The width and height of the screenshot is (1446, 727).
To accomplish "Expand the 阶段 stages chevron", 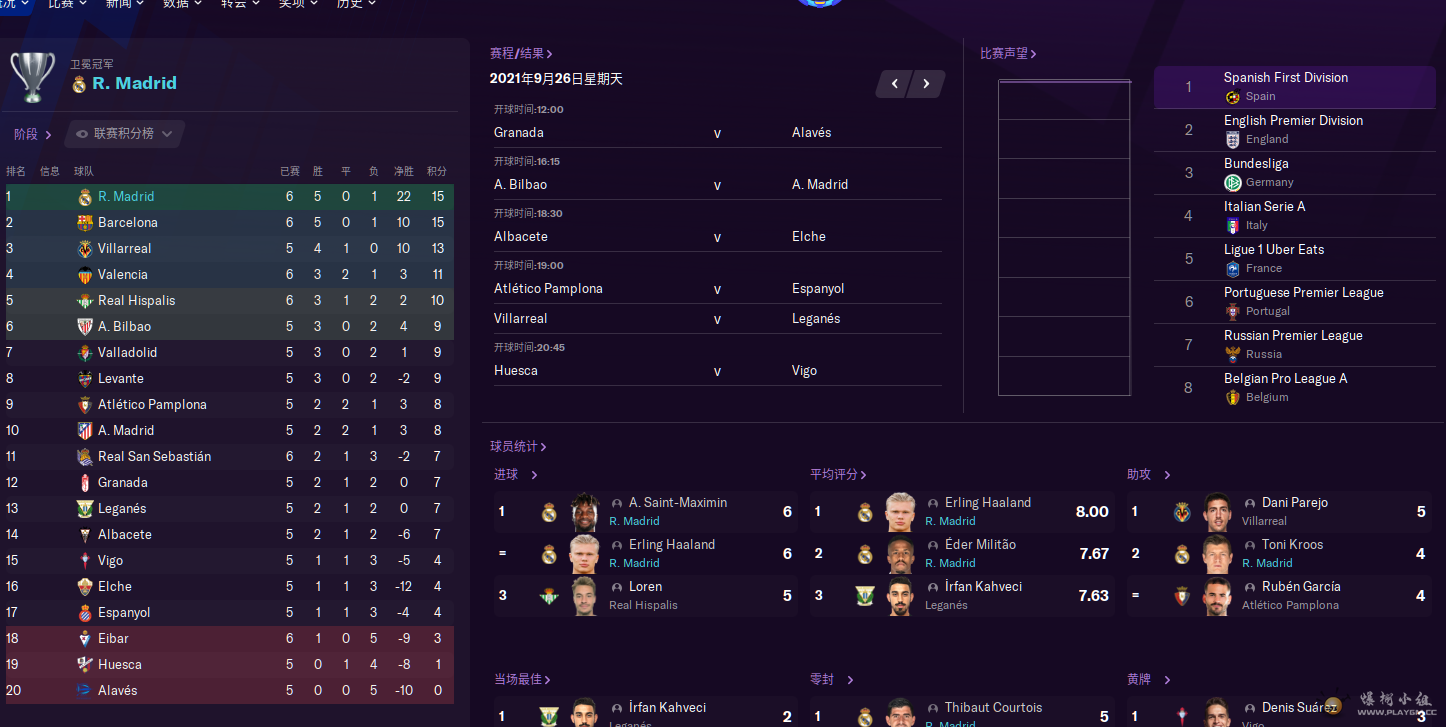I will pos(48,135).
